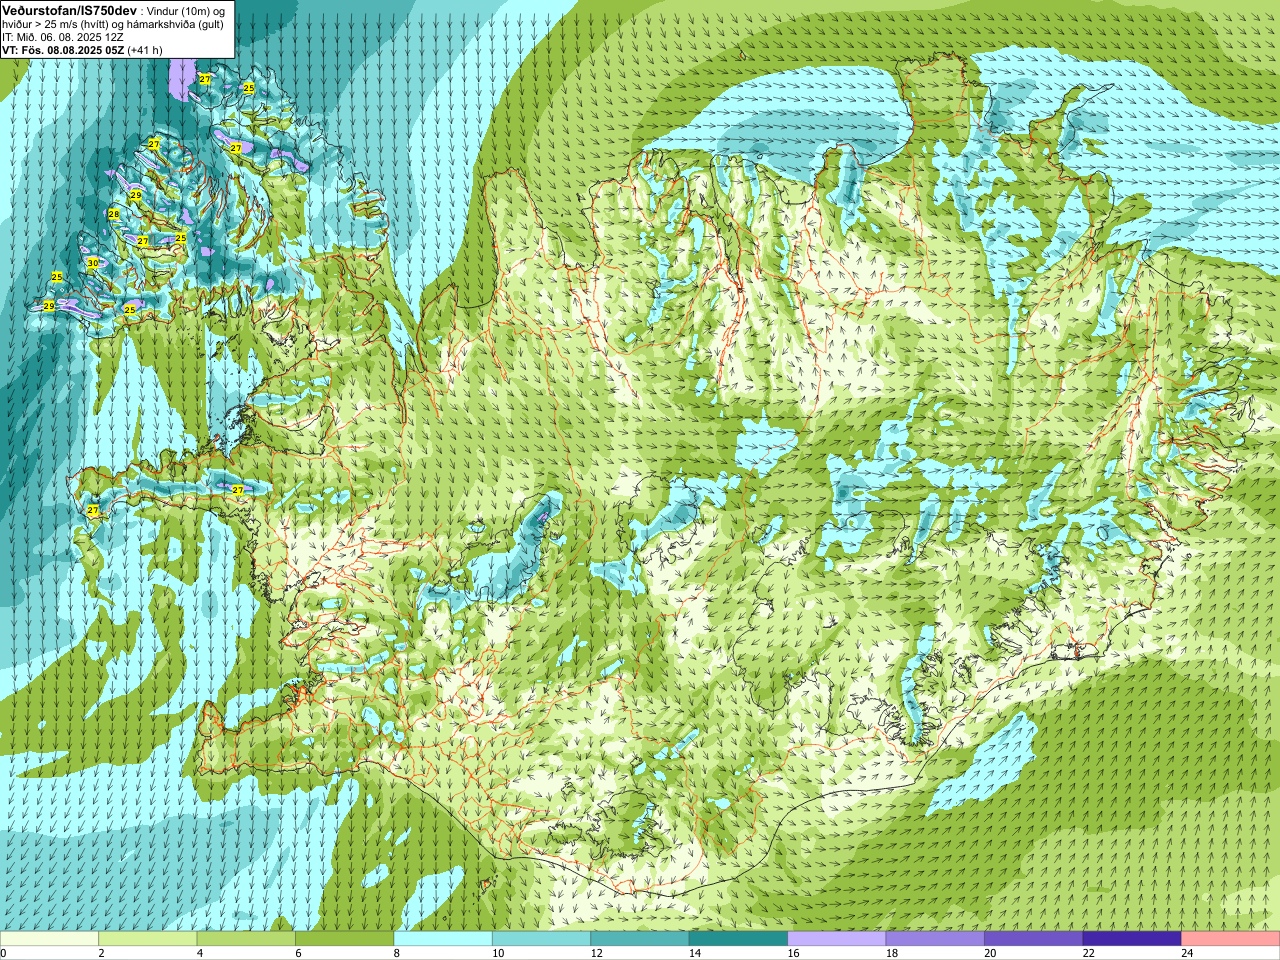Select the 4–6 m/s green legend swatch
Screen dimensions: 1280x960
point(246,938)
